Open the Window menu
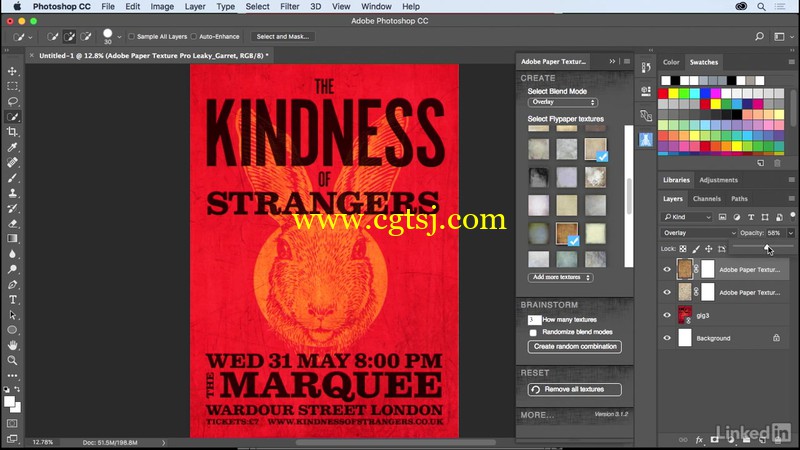The width and height of the screenshot is (800, 450). tap(376, 7)
